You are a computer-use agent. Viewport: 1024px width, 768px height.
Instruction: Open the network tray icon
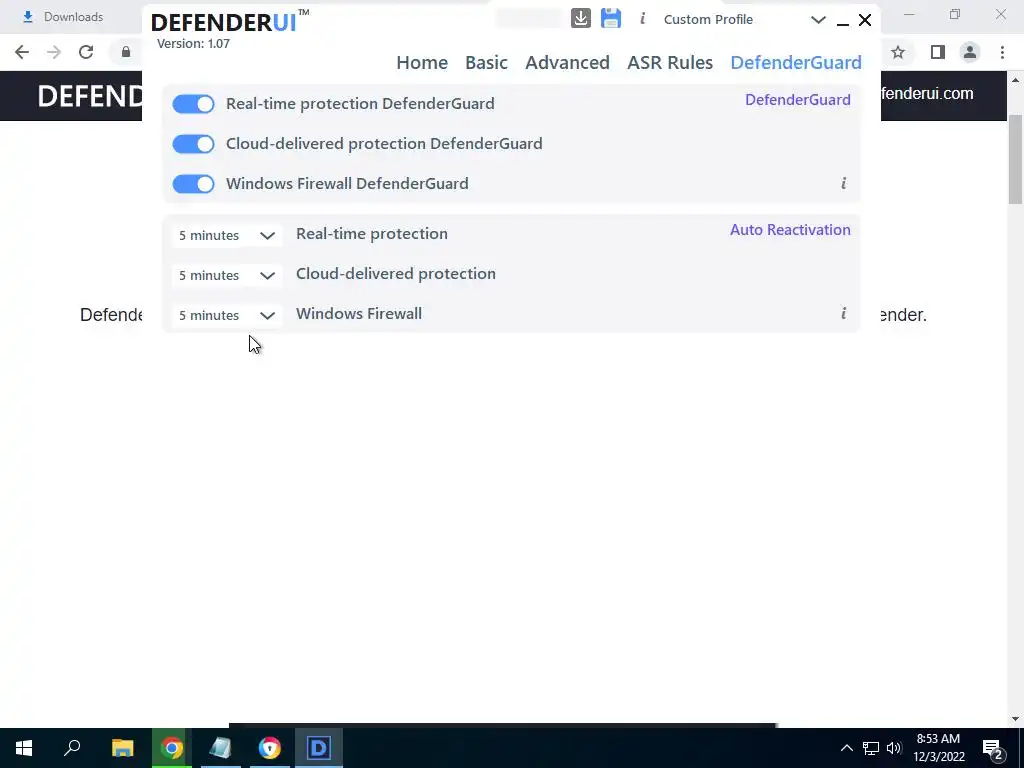coord(871,748)
